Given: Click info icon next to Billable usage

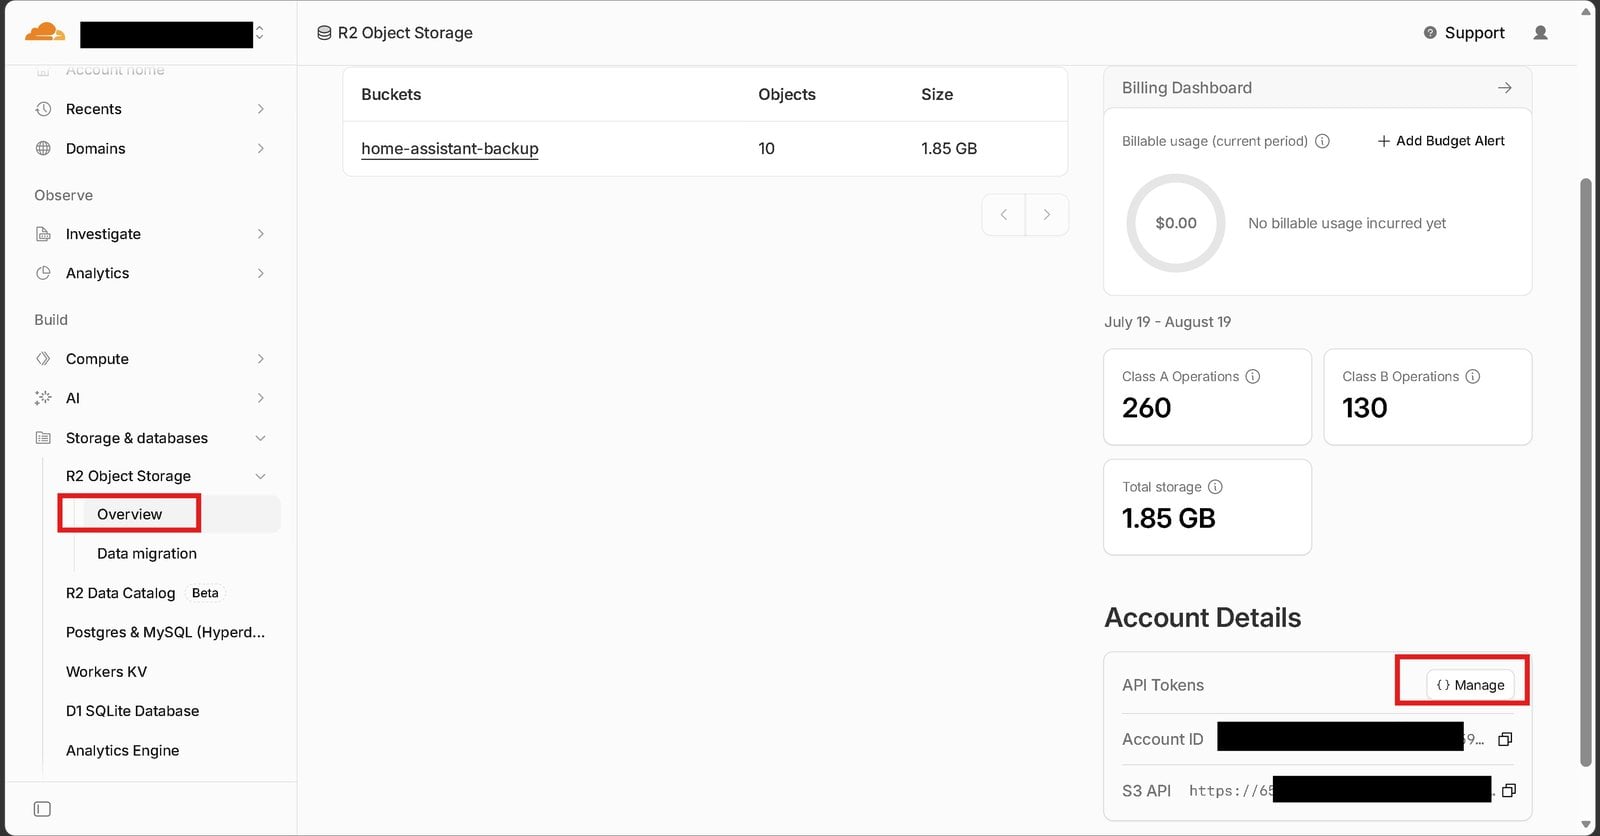Looking at the screenshot, I should 1322,141.
